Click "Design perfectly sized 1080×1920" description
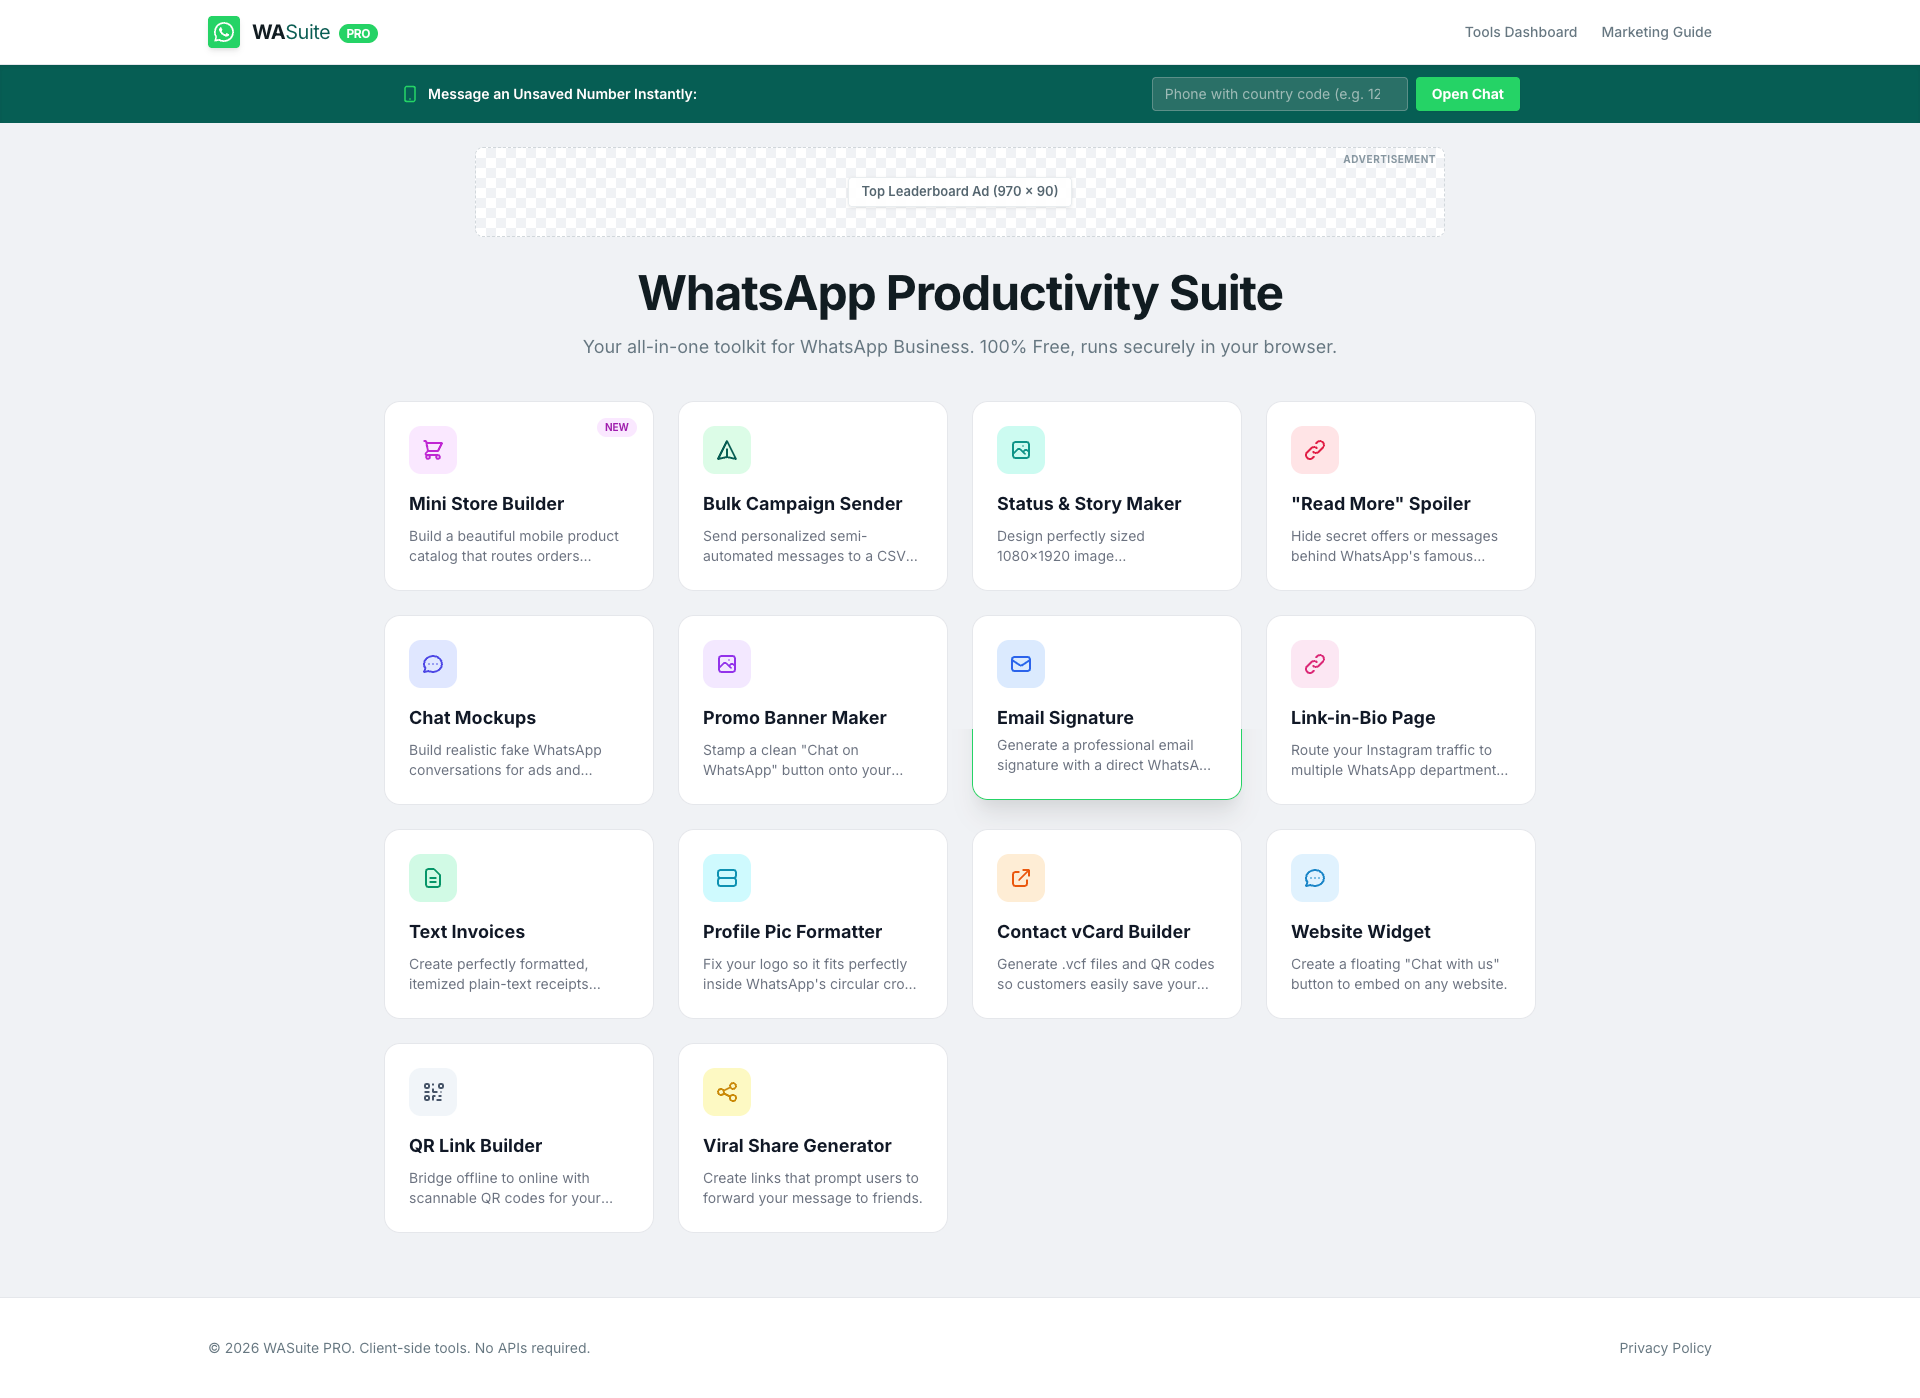The width and height of the screenshot is (1920, 1398). (x=1071, y=546)
